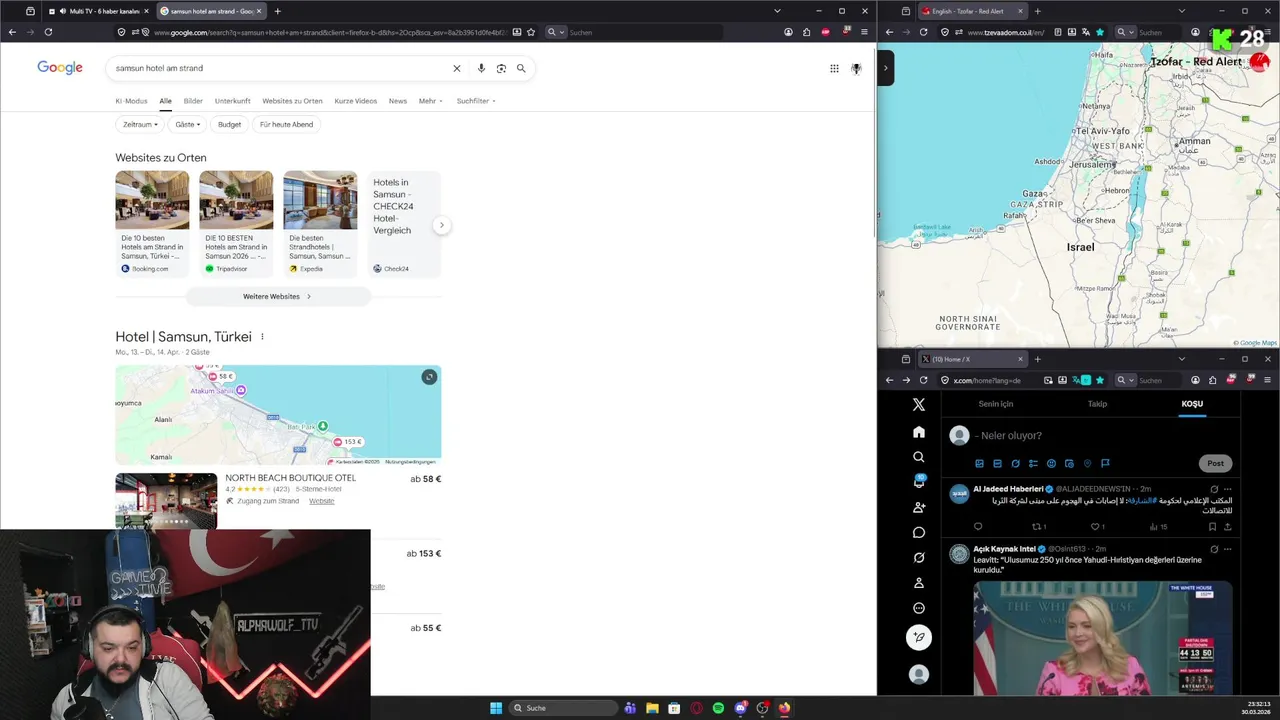Screen dimensions: 1280x720
Task: Click the compose post feather button on X
Action: point(919,637)
